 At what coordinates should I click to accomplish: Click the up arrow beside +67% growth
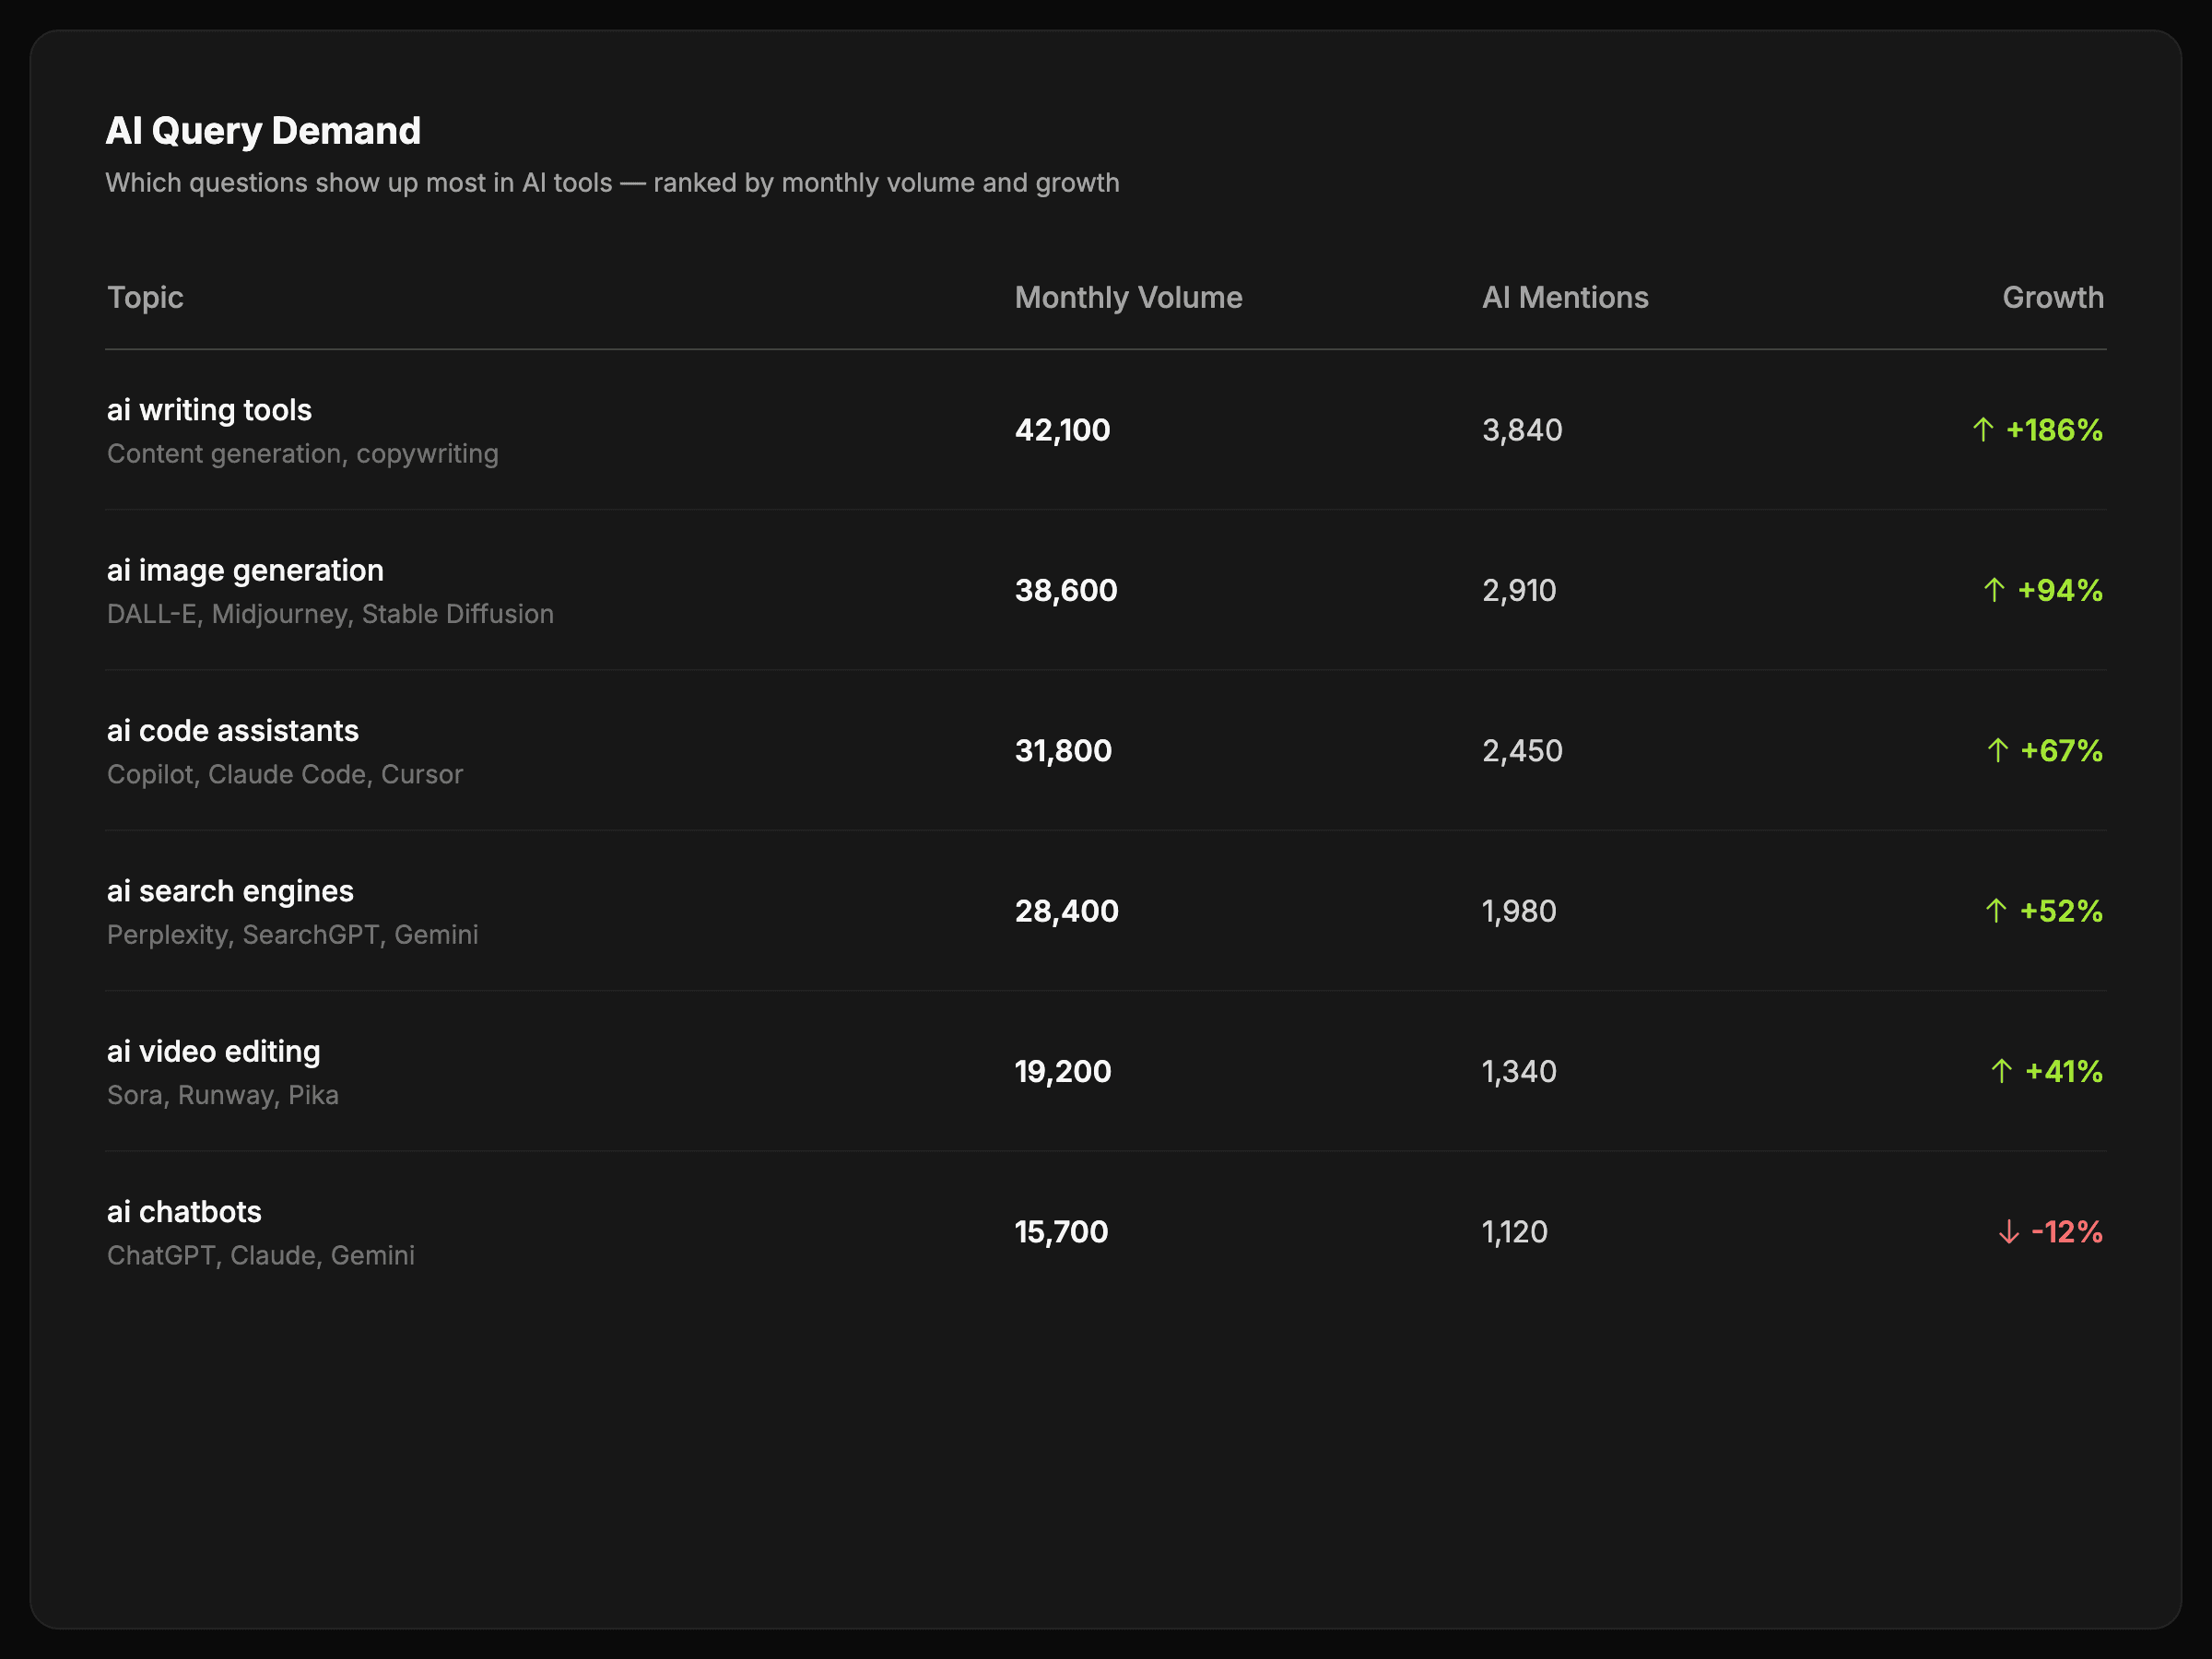pos(1997,751)
